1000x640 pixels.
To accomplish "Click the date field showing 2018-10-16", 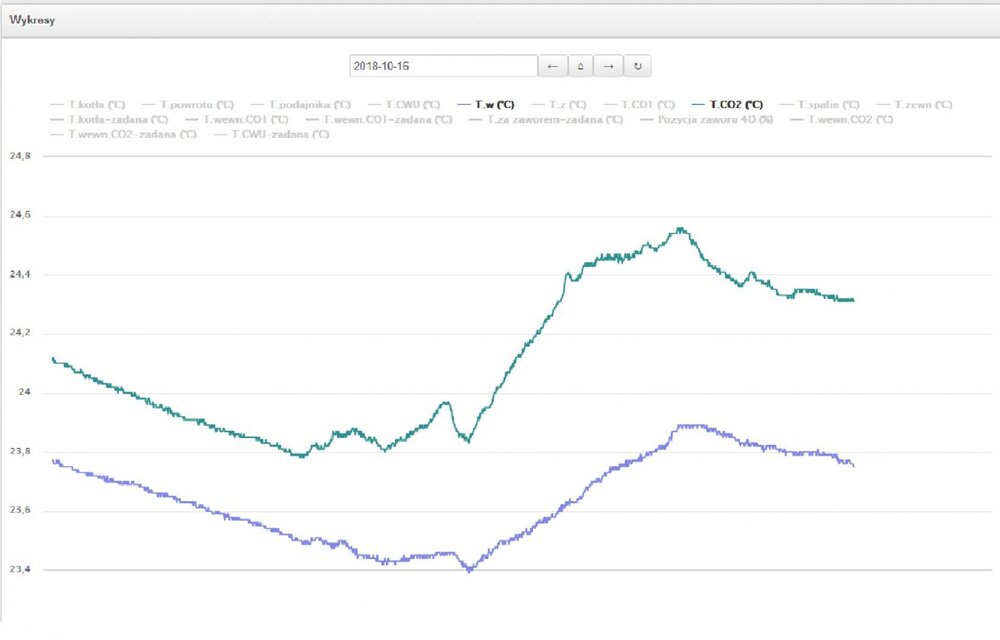I will coord(443,66).
